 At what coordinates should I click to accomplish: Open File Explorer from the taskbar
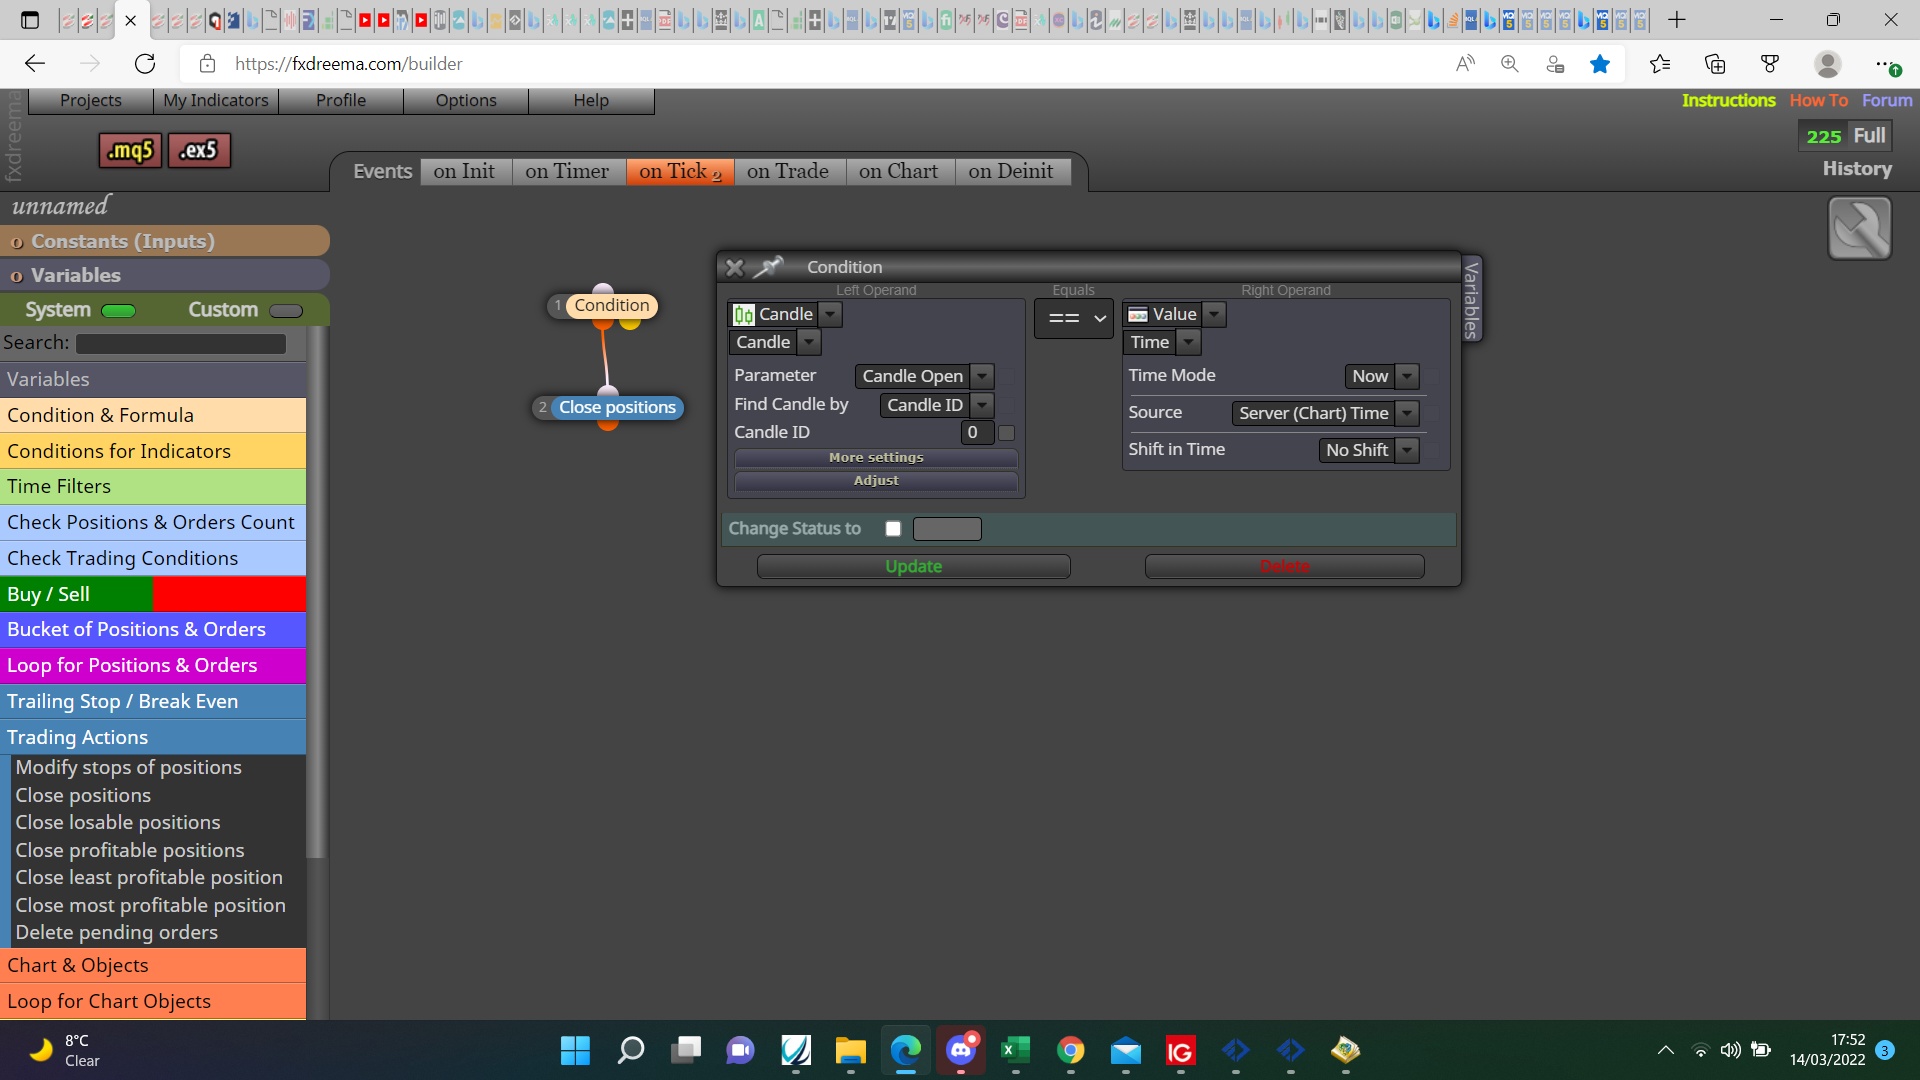[851, 1050]
